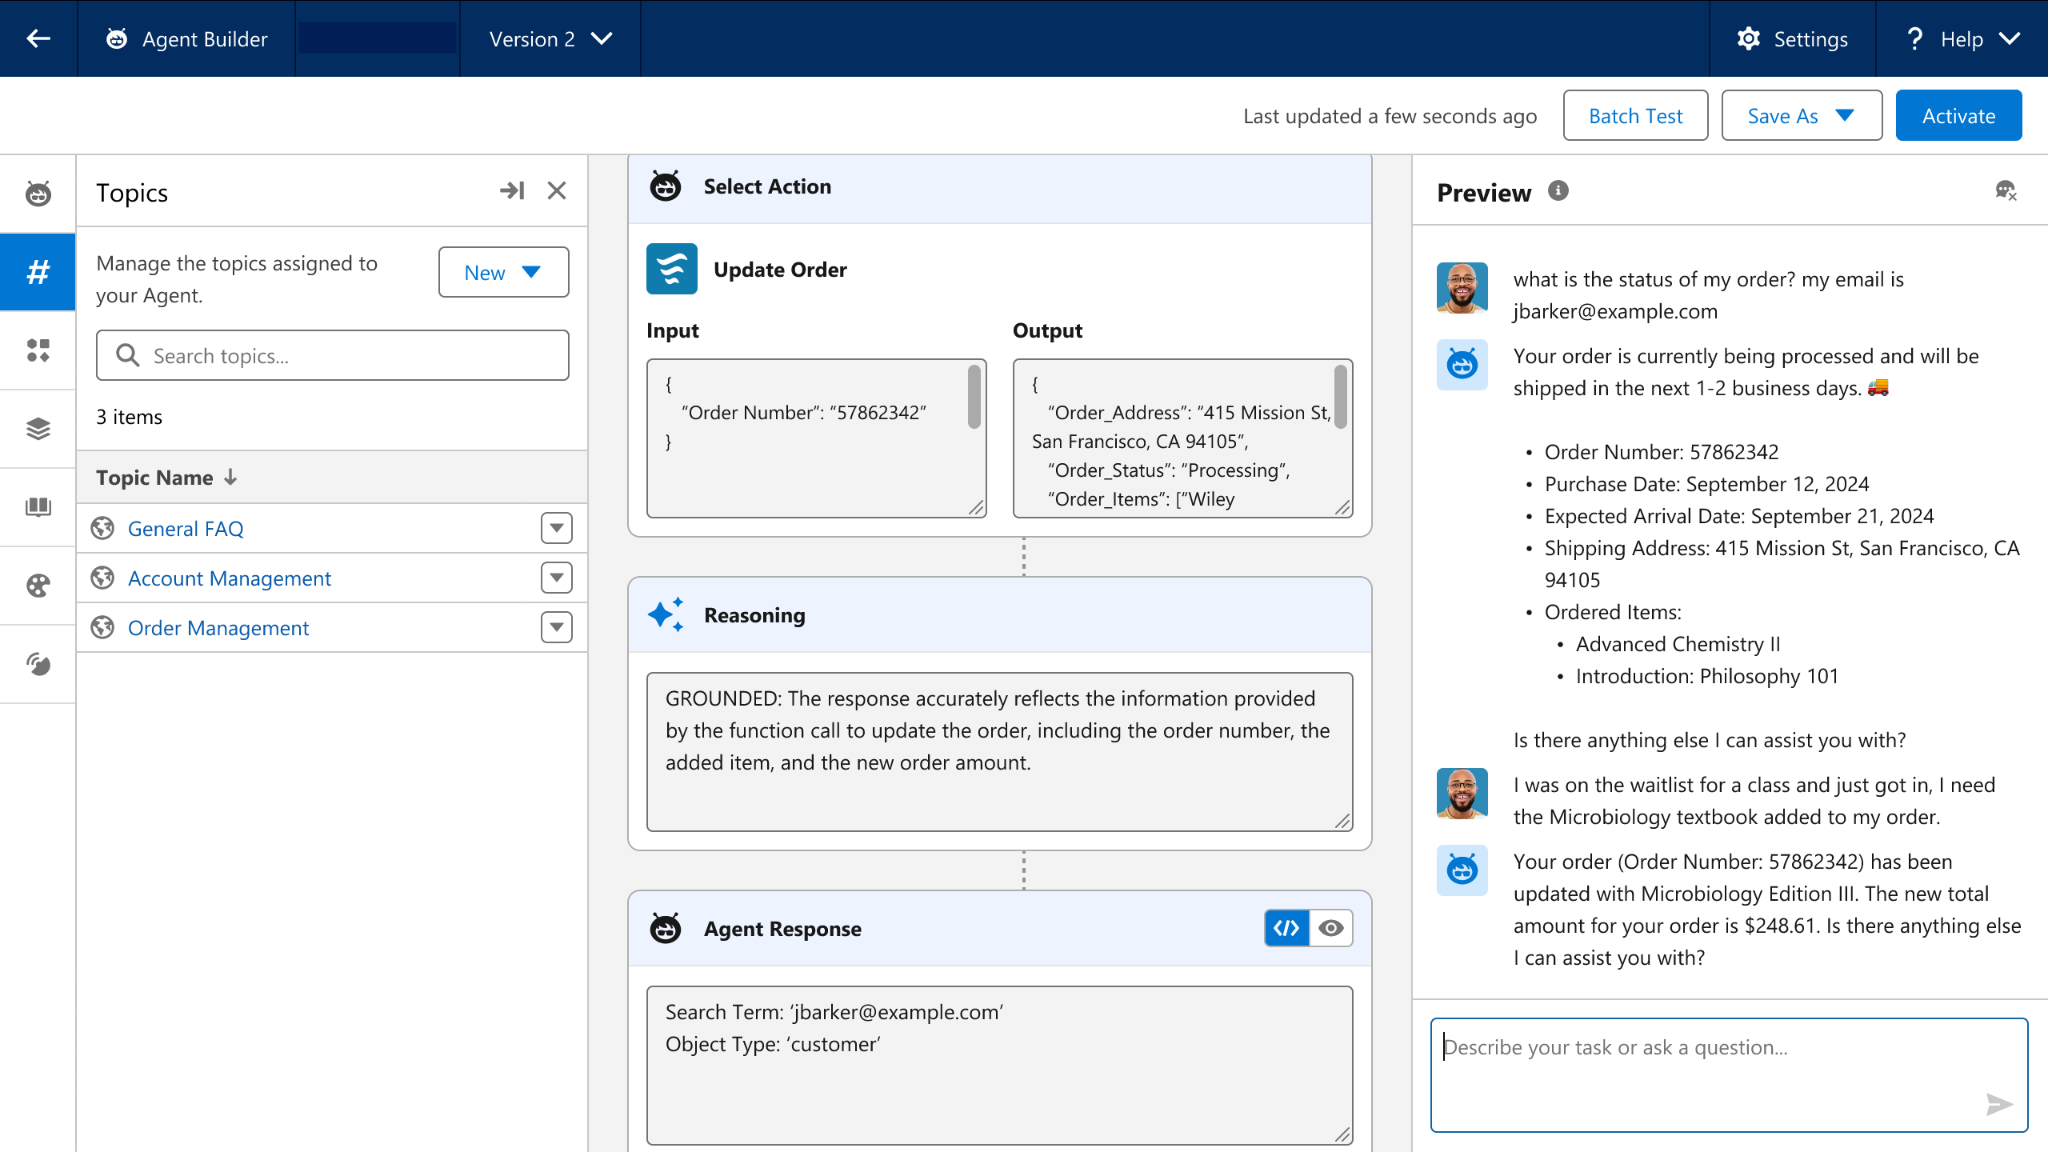Image resolution: width=2048 pixels, height=1152 pixels.
Task: Expand the Save As dropdown arrow
Action: (1846, 115)
